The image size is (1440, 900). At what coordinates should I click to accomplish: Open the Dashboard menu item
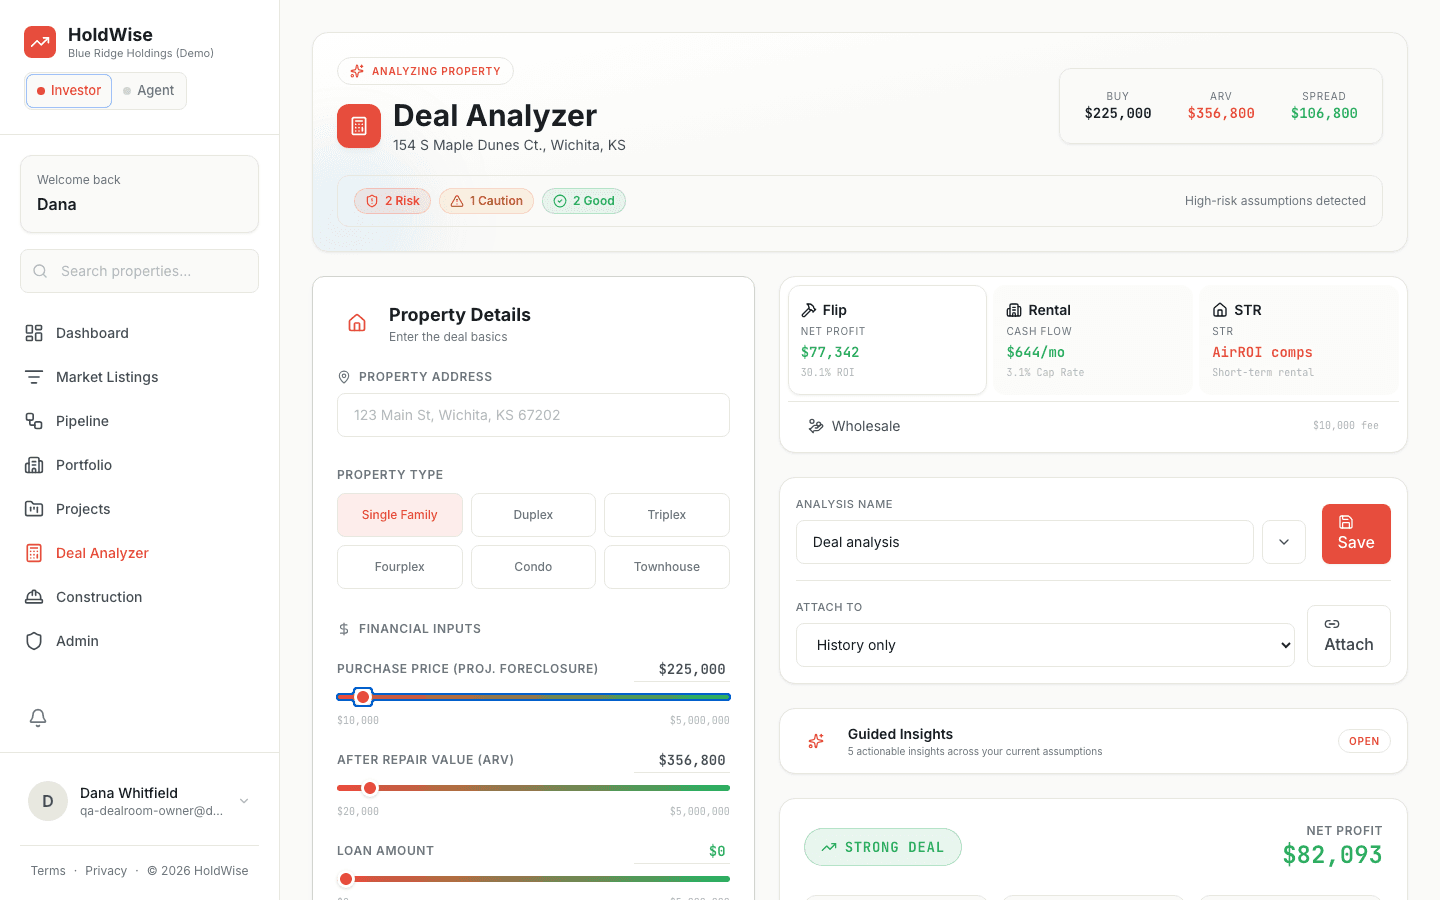coord(139,333)
